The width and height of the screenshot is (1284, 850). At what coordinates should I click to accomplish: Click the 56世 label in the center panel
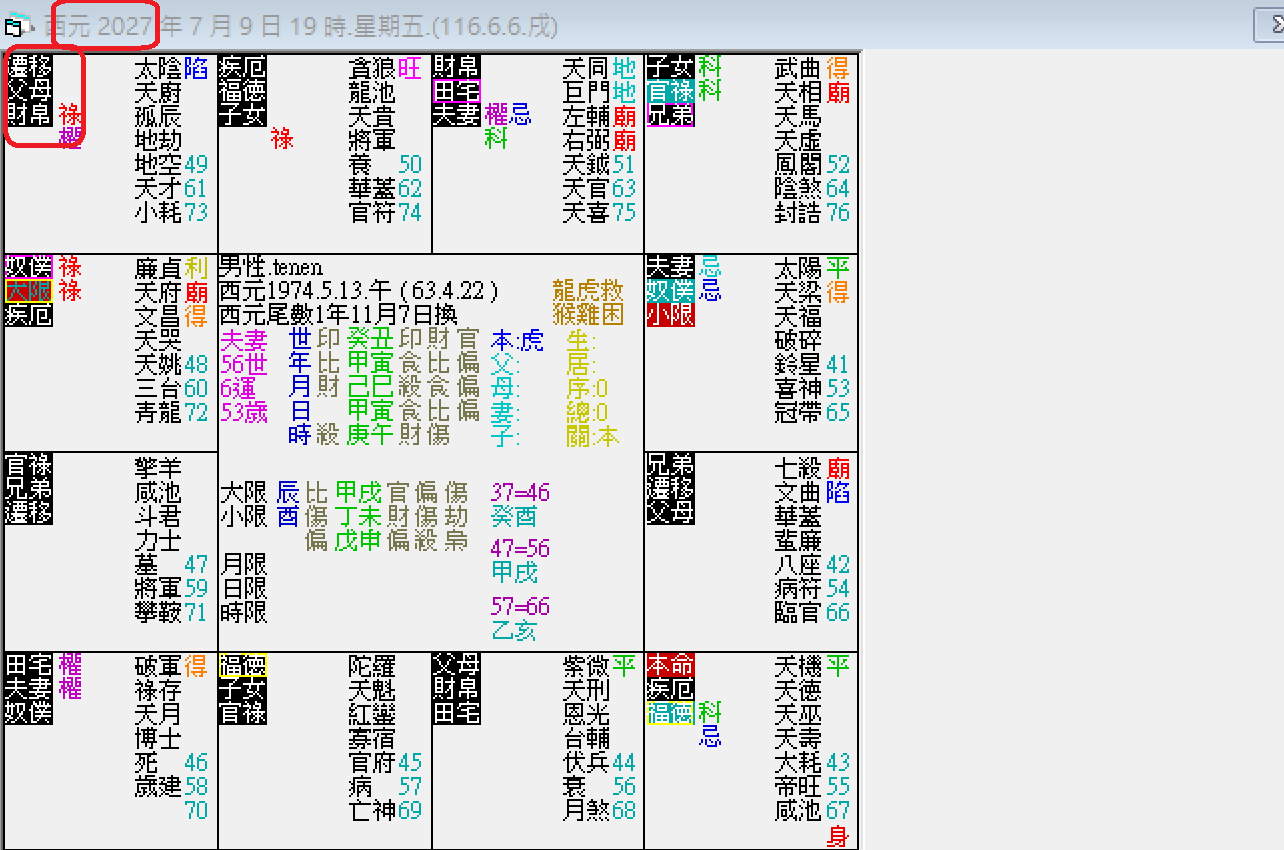242,365
